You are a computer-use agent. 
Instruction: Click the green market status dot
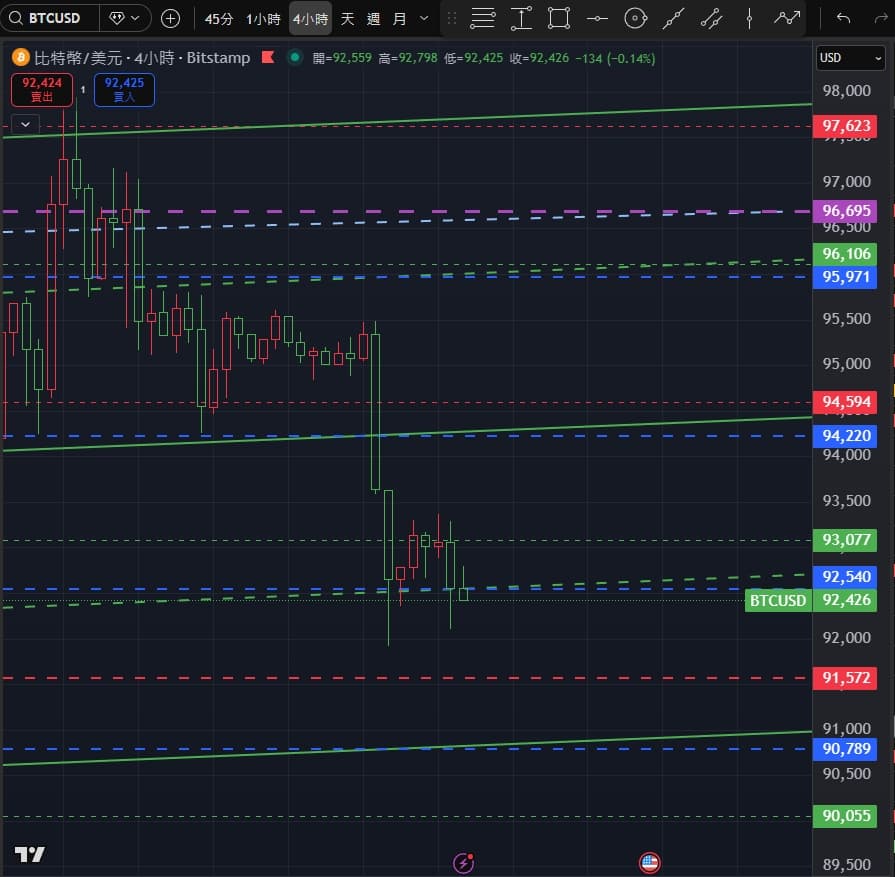[295, 57]
